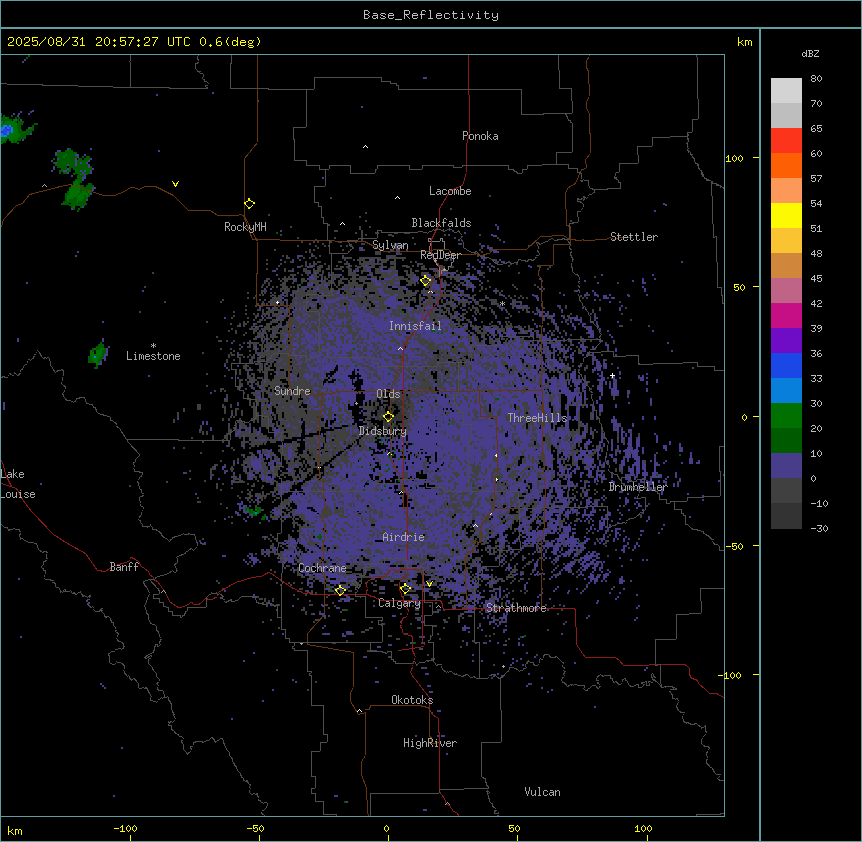The width and height of the screenshot is (862, 842).
Task: Click the Lacombe city label
Action: pyautogui.click(x=450, y=191)
